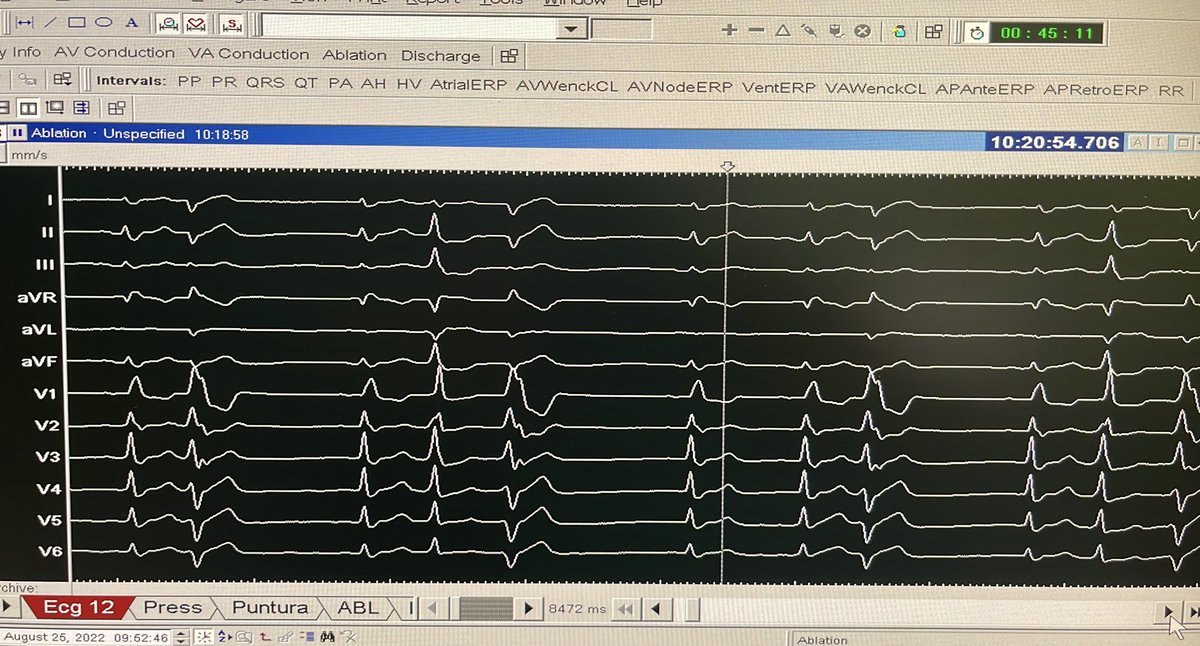
Task: Click the circled X cancel icon
Action: click(x=862, y=31)
